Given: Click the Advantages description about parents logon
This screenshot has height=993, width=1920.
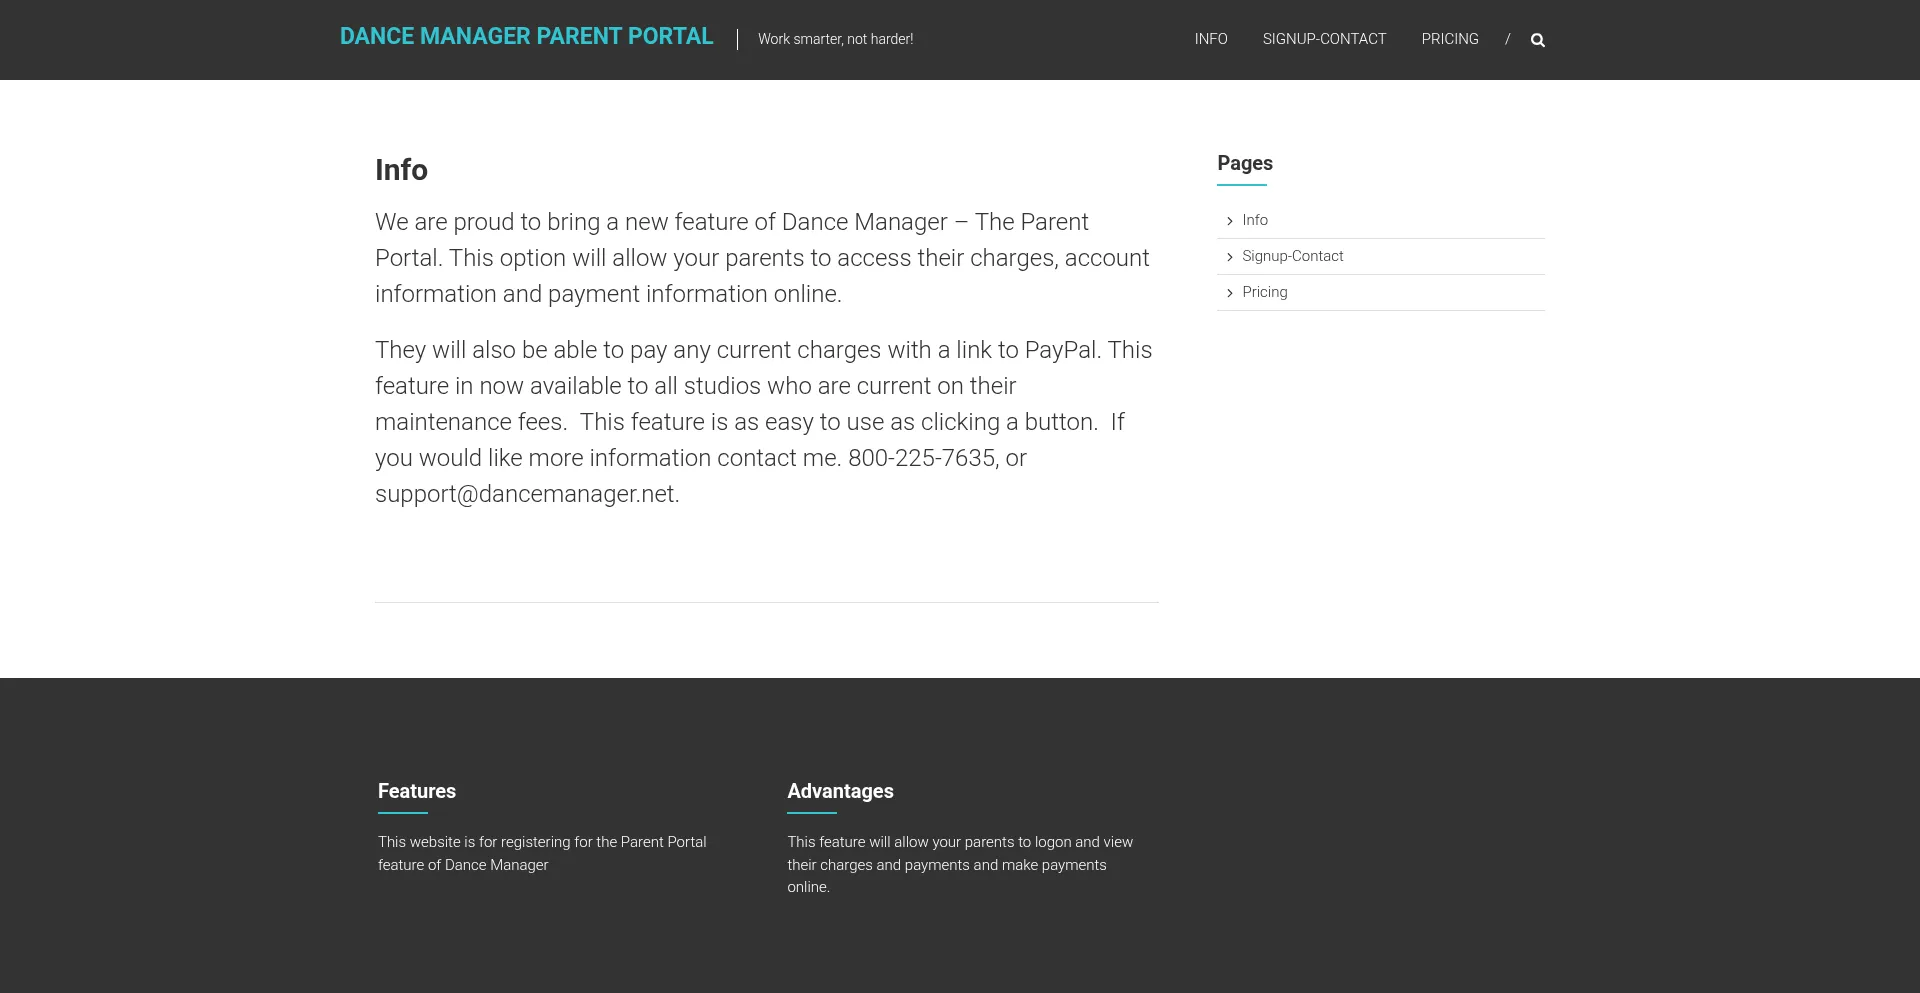Looking at the screenshot, I should [x=959, y=864].
